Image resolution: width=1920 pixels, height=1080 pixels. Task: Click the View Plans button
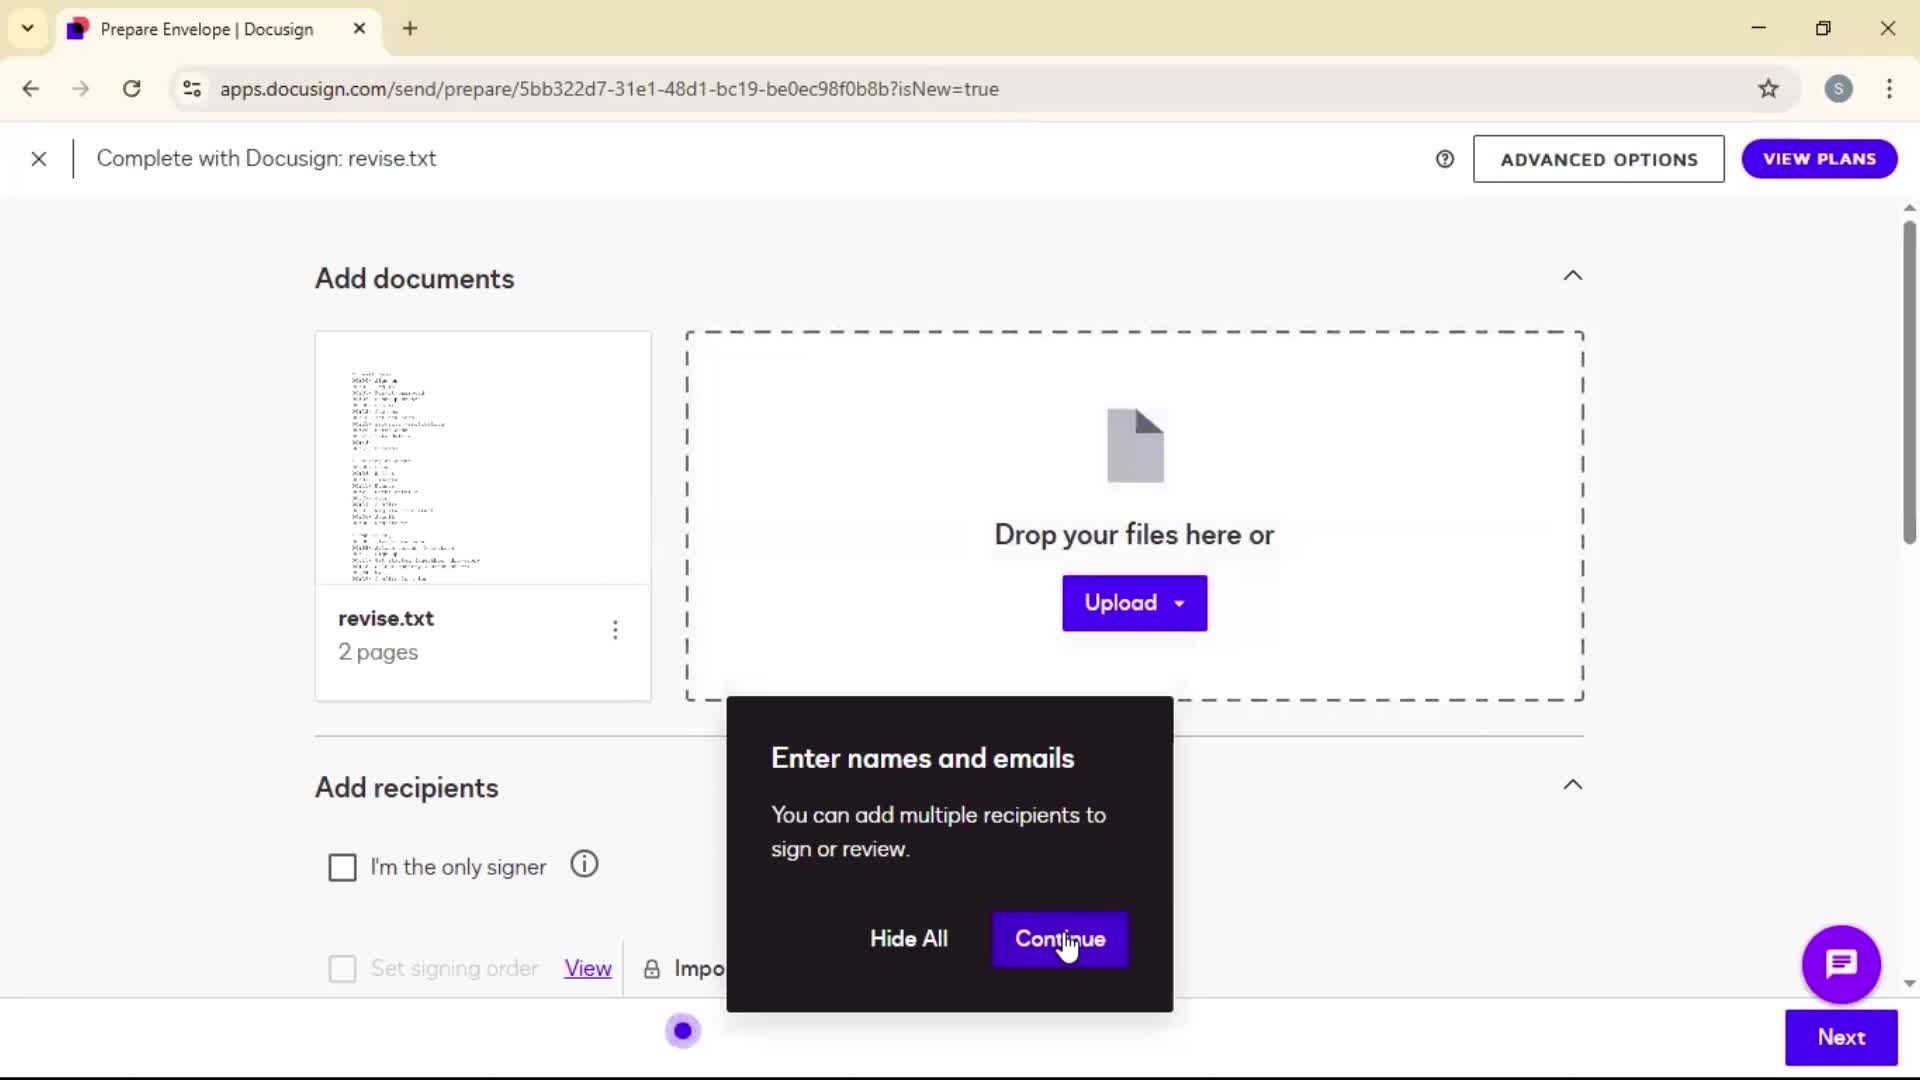(x=1819, y=159)
